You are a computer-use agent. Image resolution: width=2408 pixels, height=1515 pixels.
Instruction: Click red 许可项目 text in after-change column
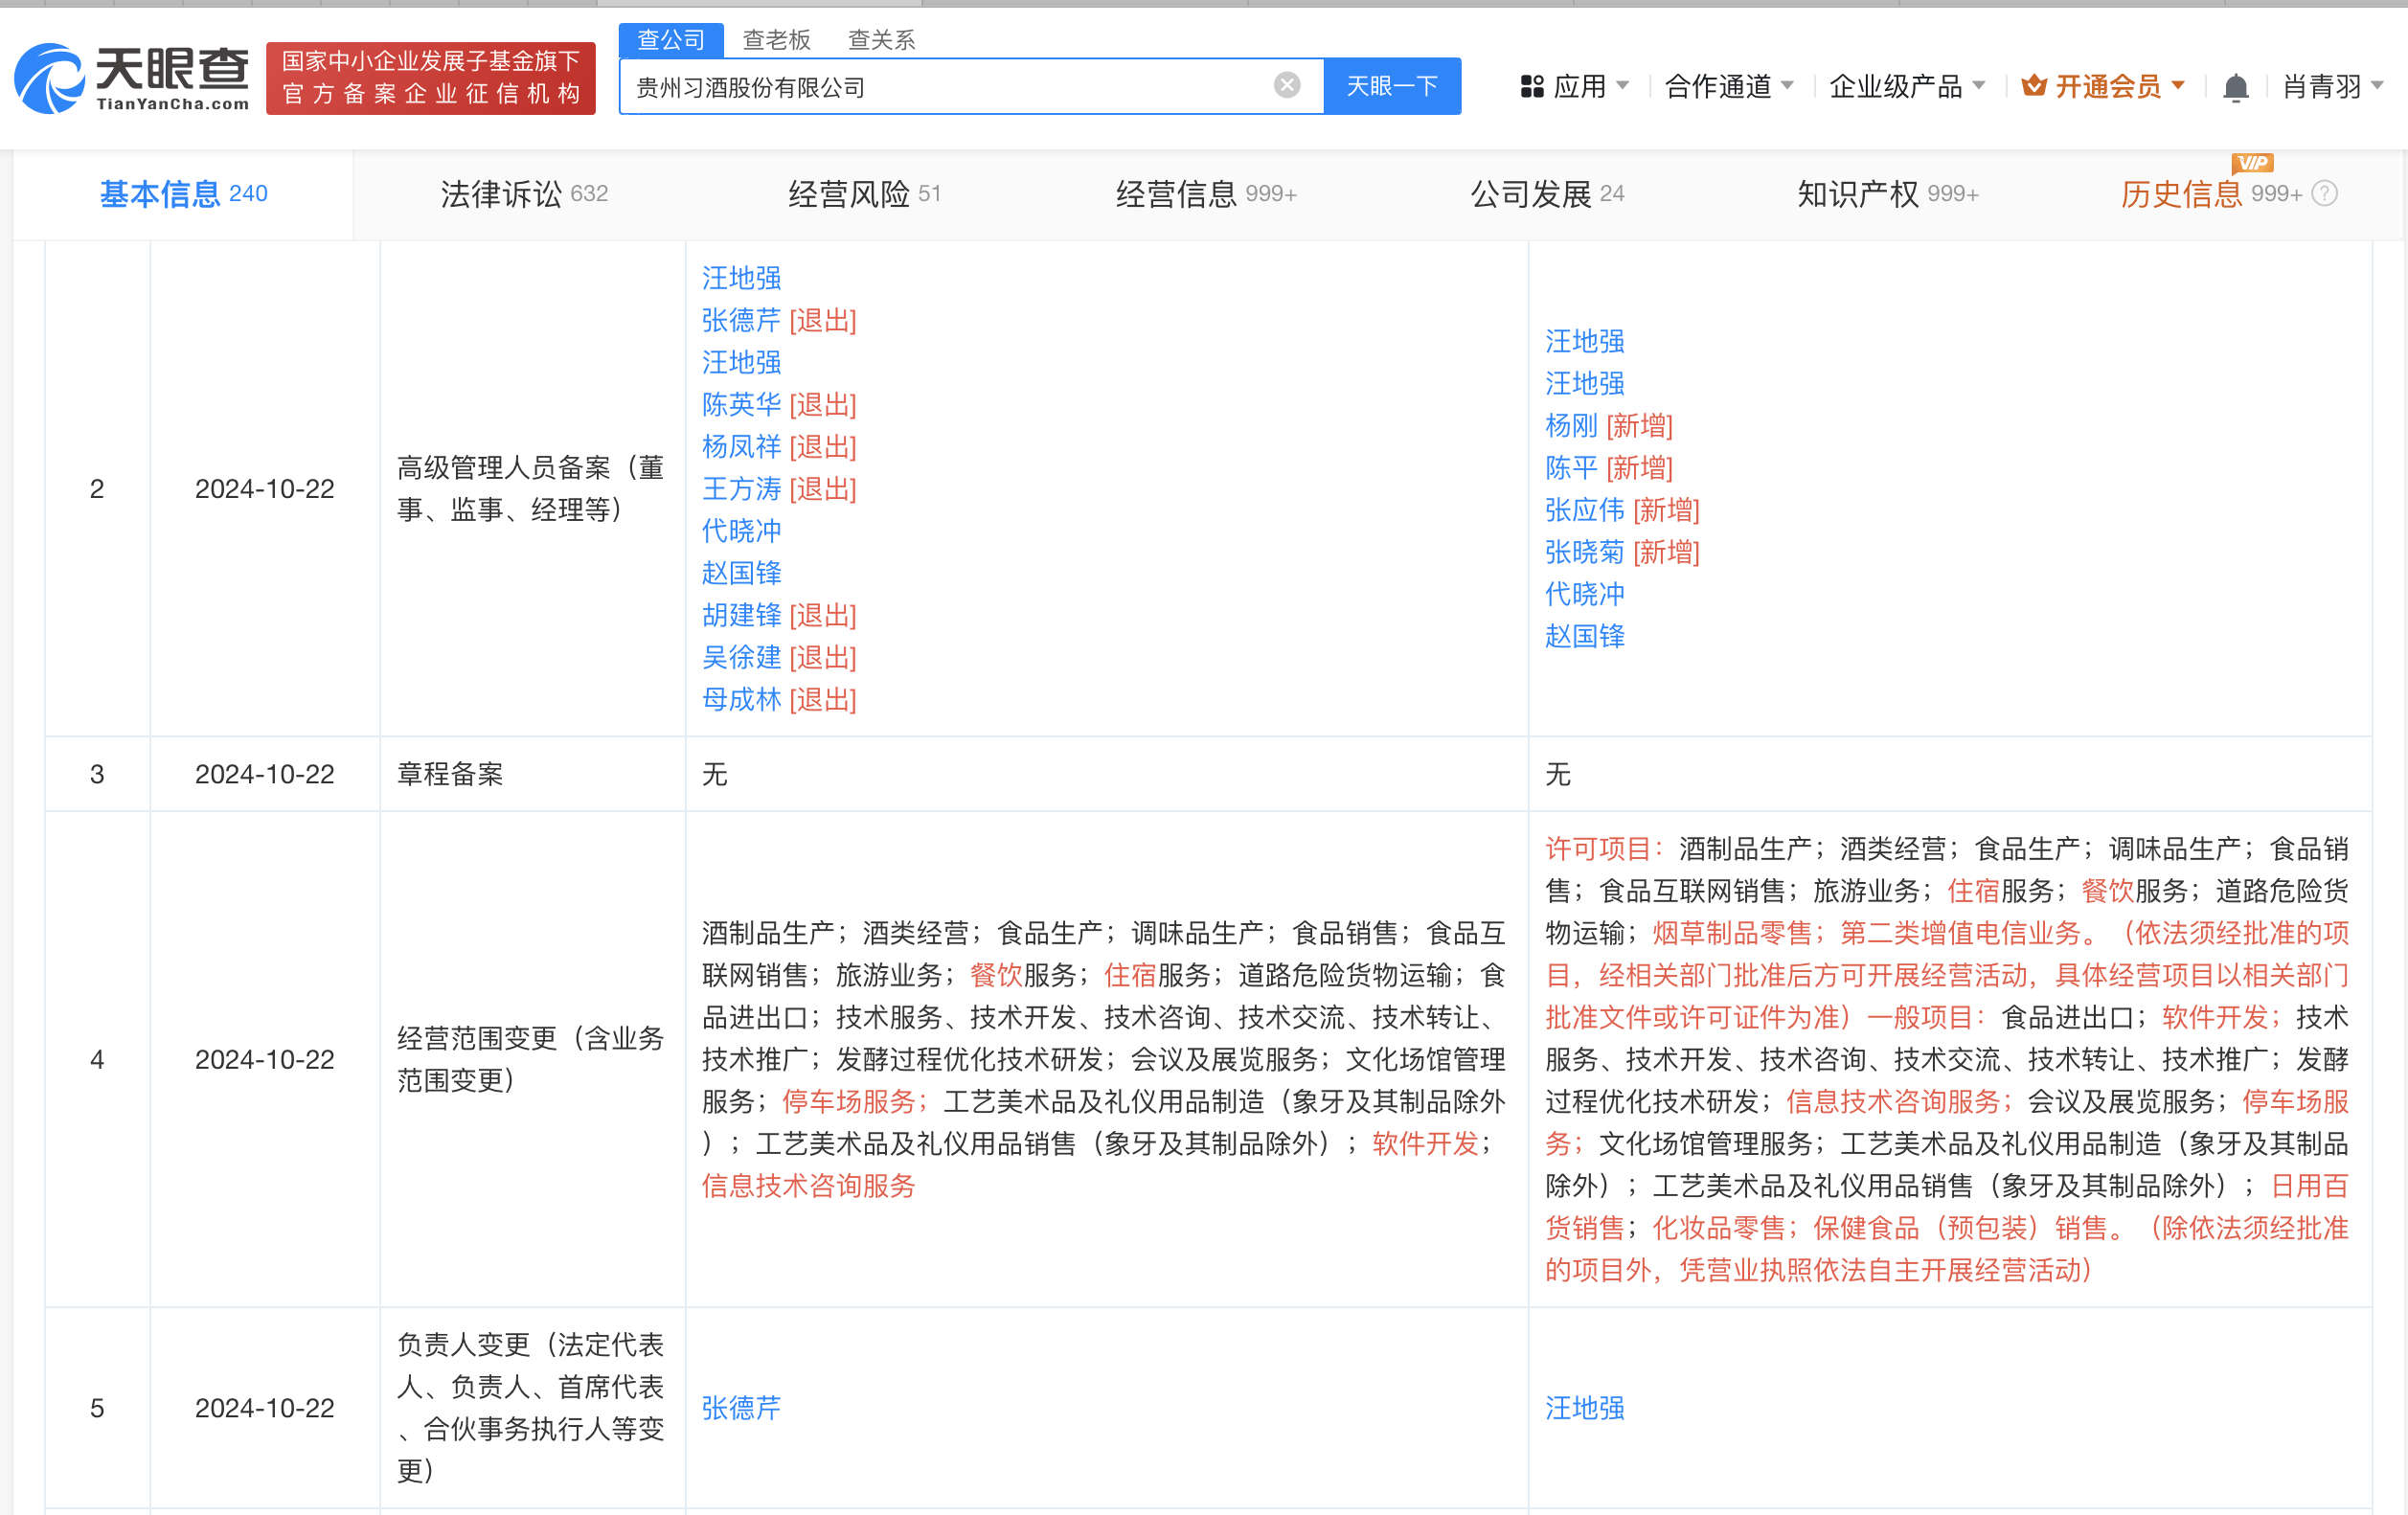(x=1604, y=849)
